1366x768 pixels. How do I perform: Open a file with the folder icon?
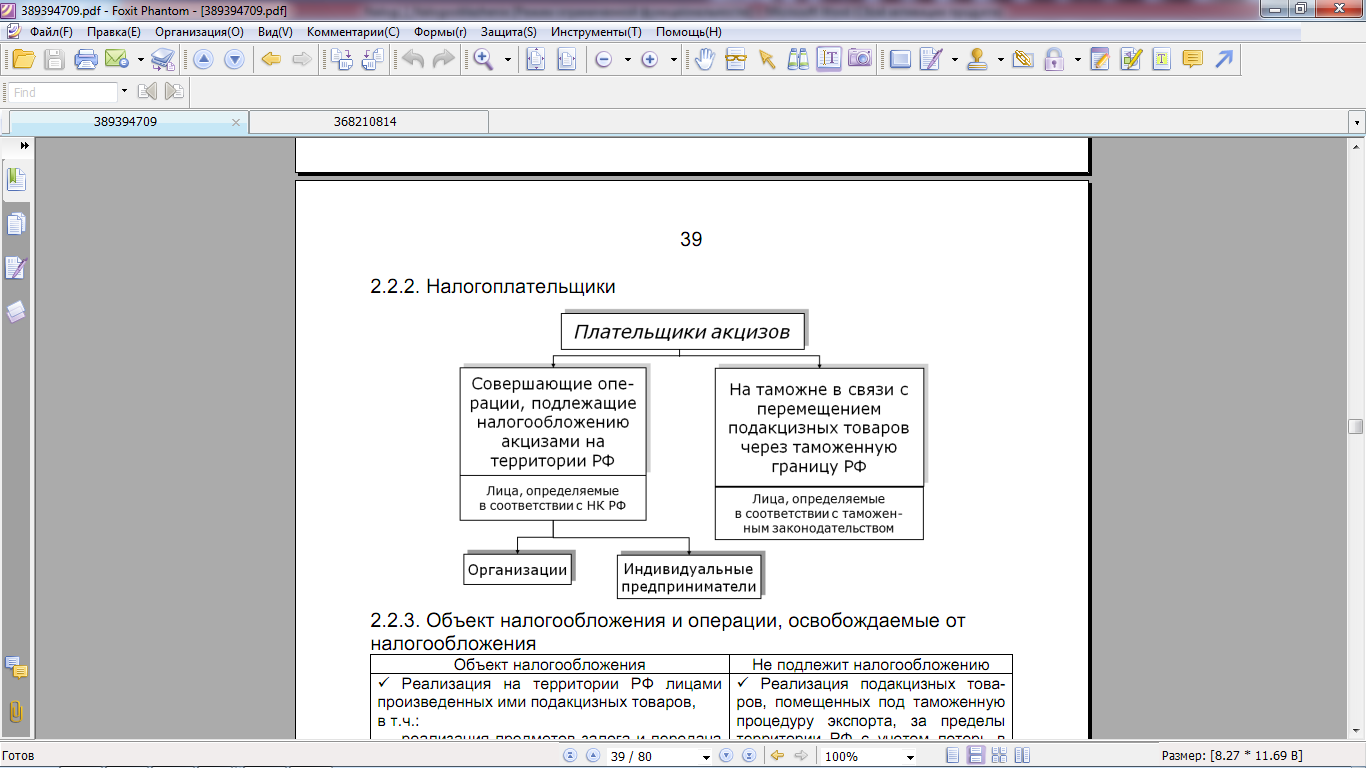coord(23,59)
